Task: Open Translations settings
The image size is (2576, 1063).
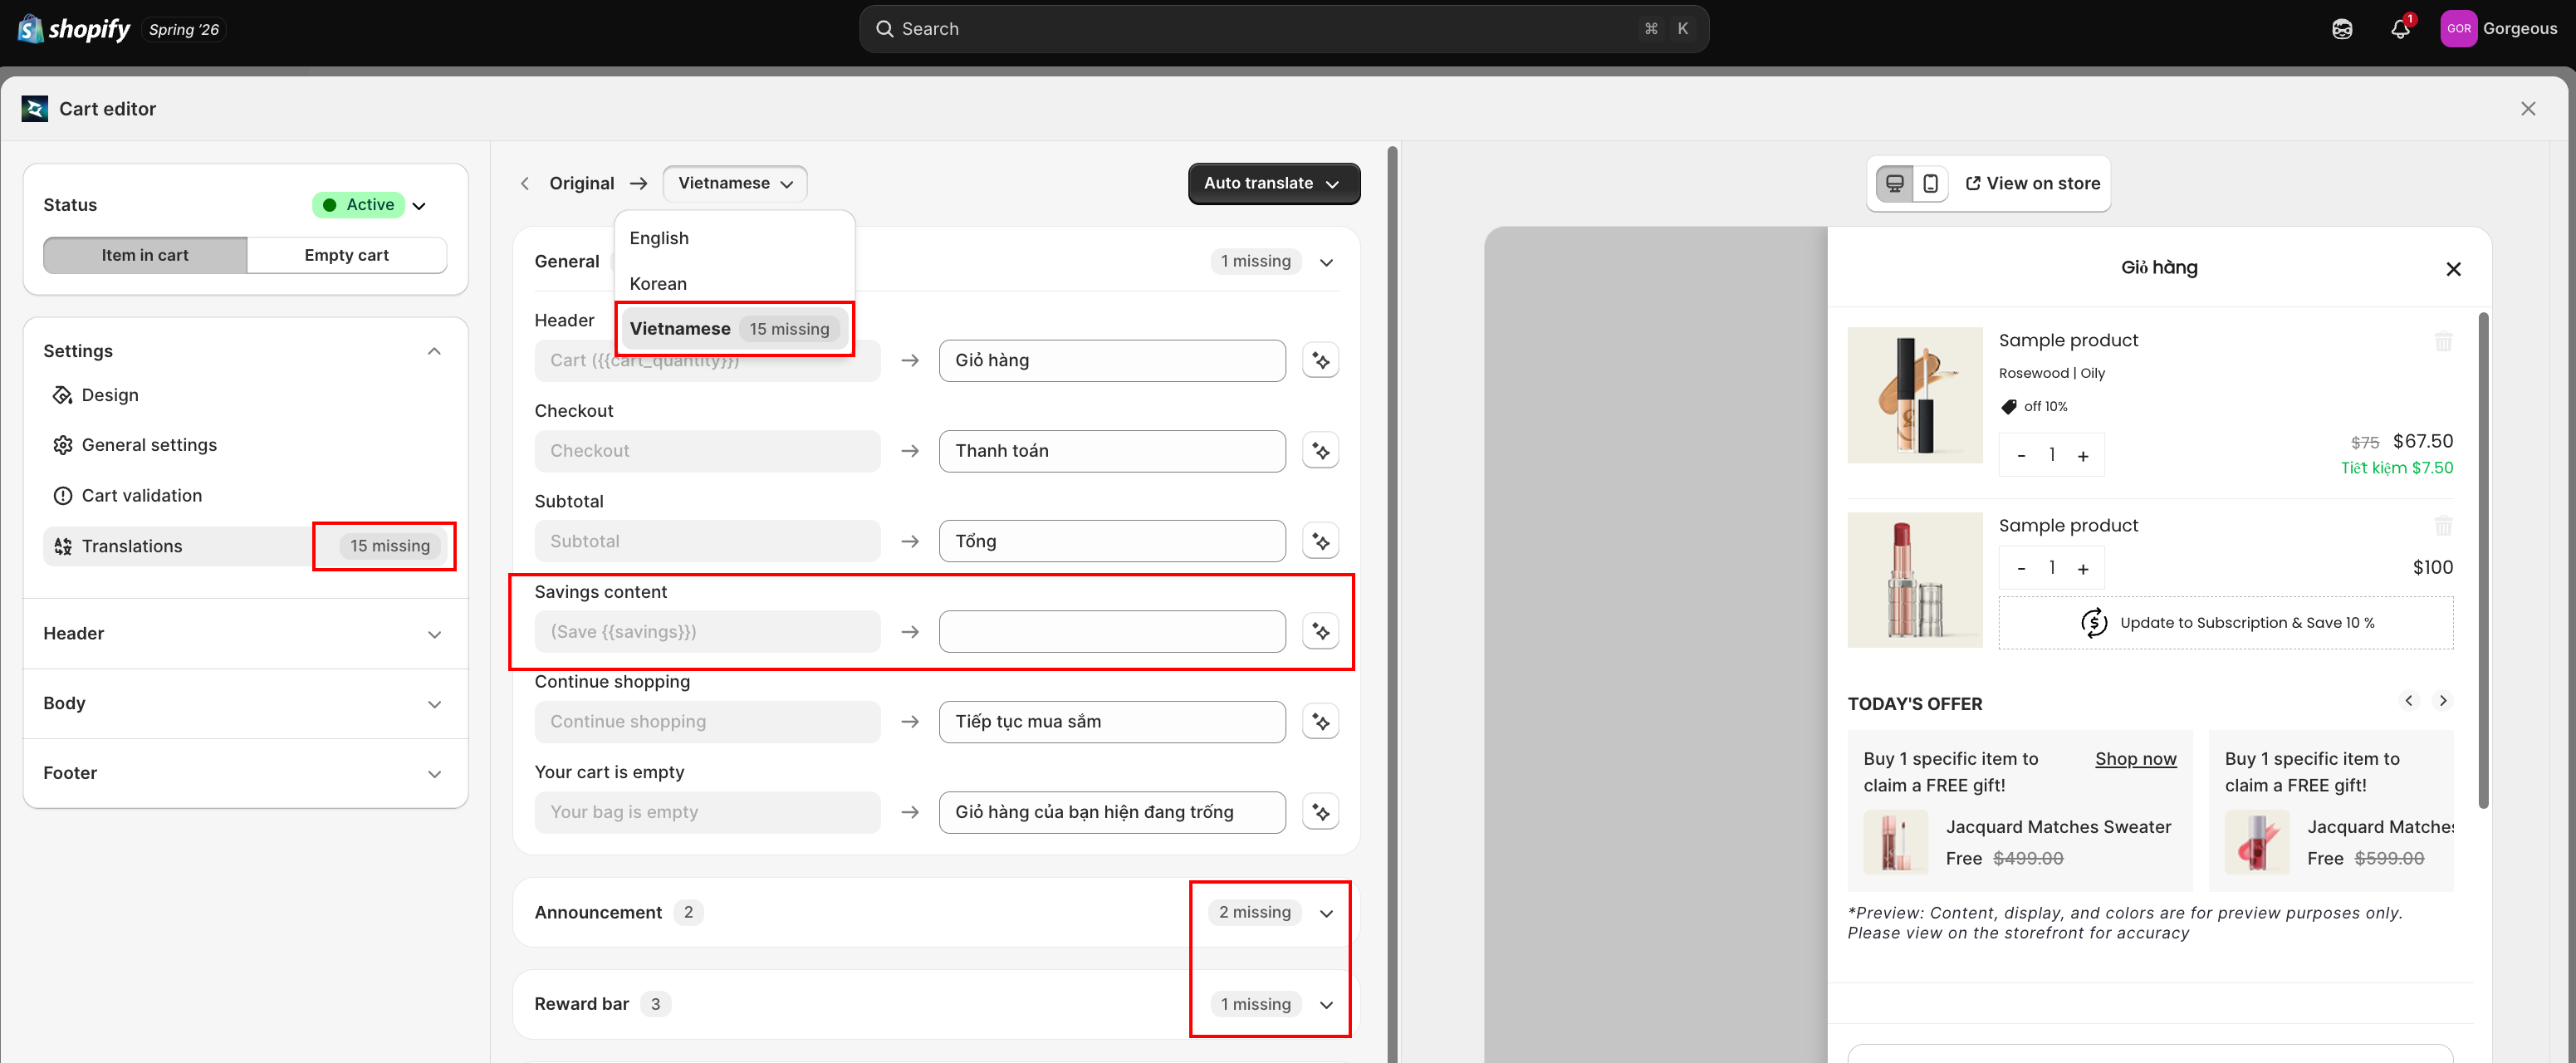Action: point(245,546)
